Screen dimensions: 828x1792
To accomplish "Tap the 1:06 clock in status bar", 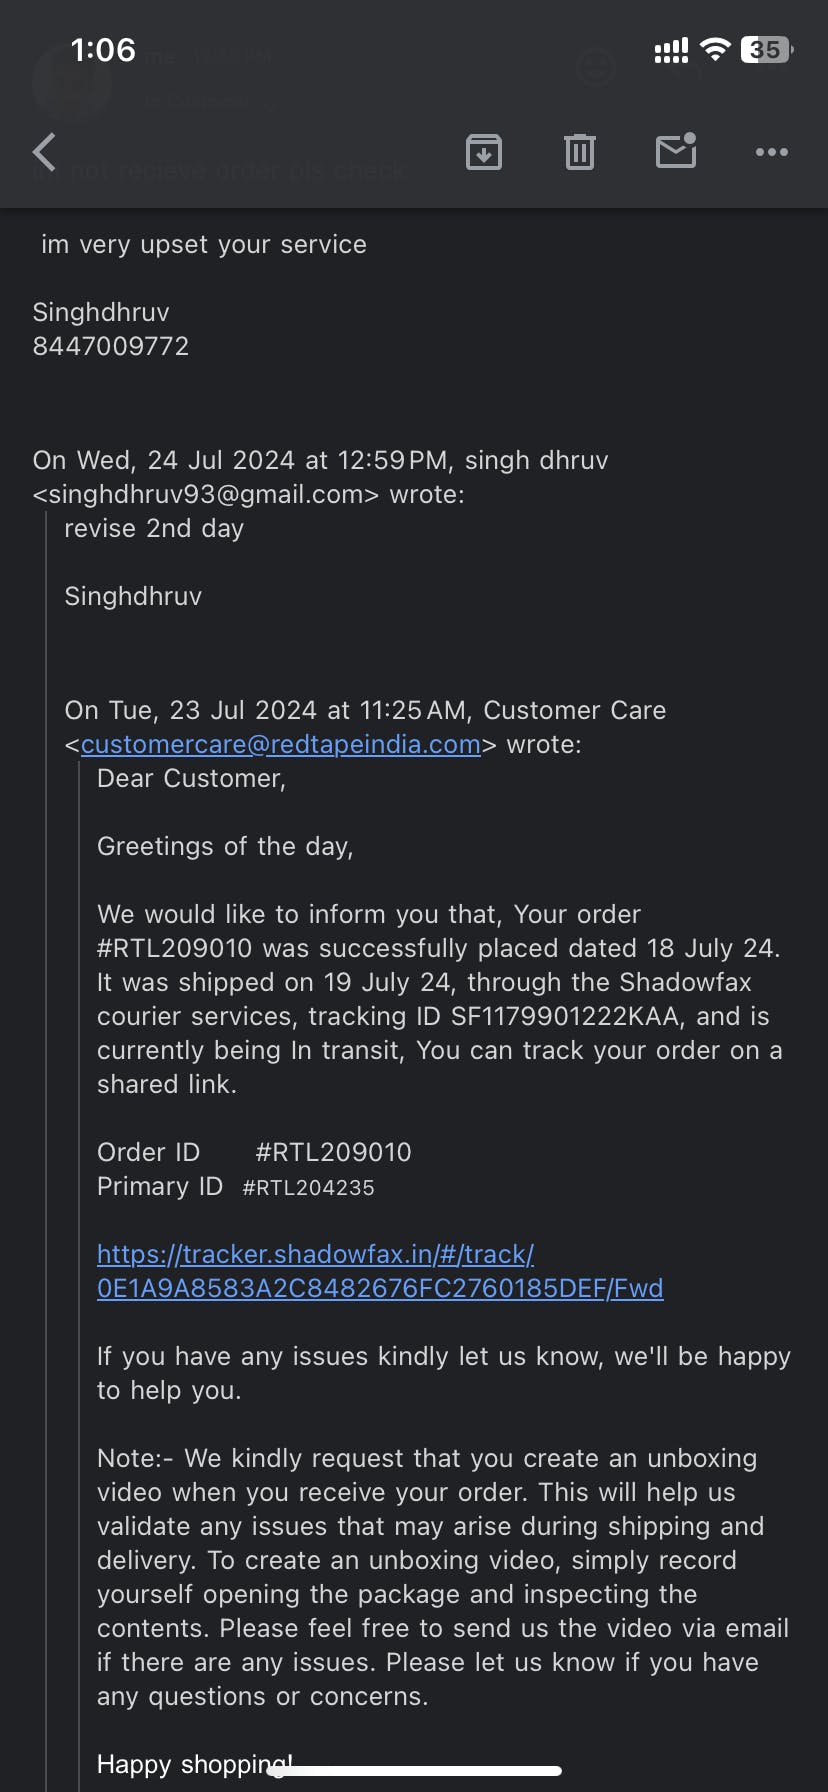I will (x=103, y=50).
